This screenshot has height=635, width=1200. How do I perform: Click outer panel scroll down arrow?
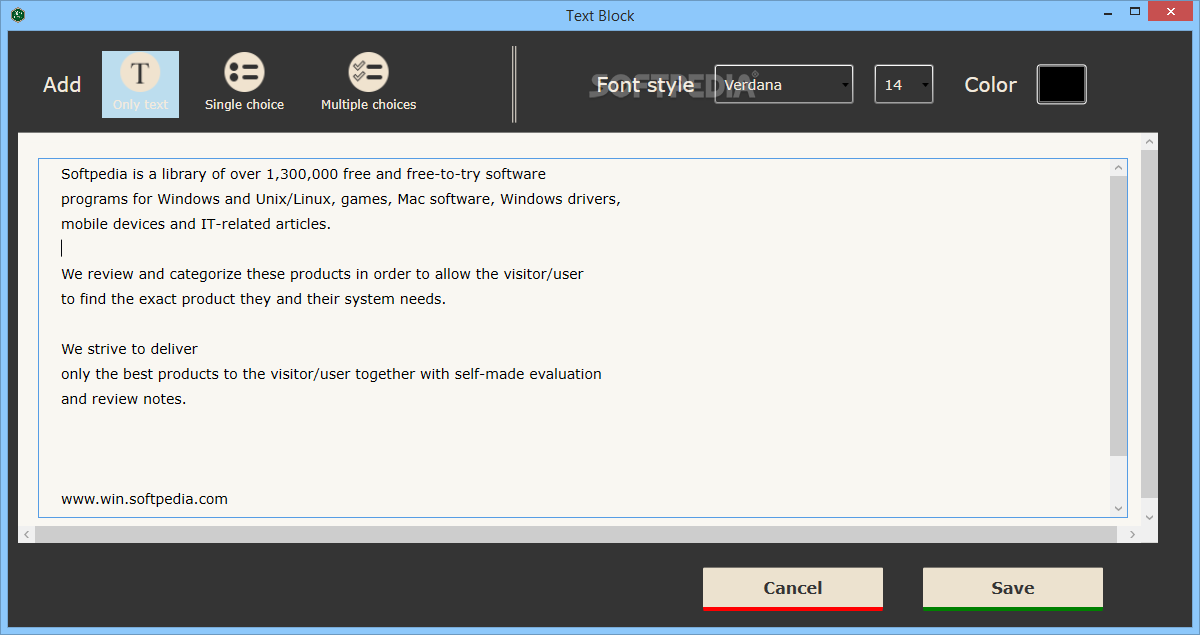pos(1149,517)
